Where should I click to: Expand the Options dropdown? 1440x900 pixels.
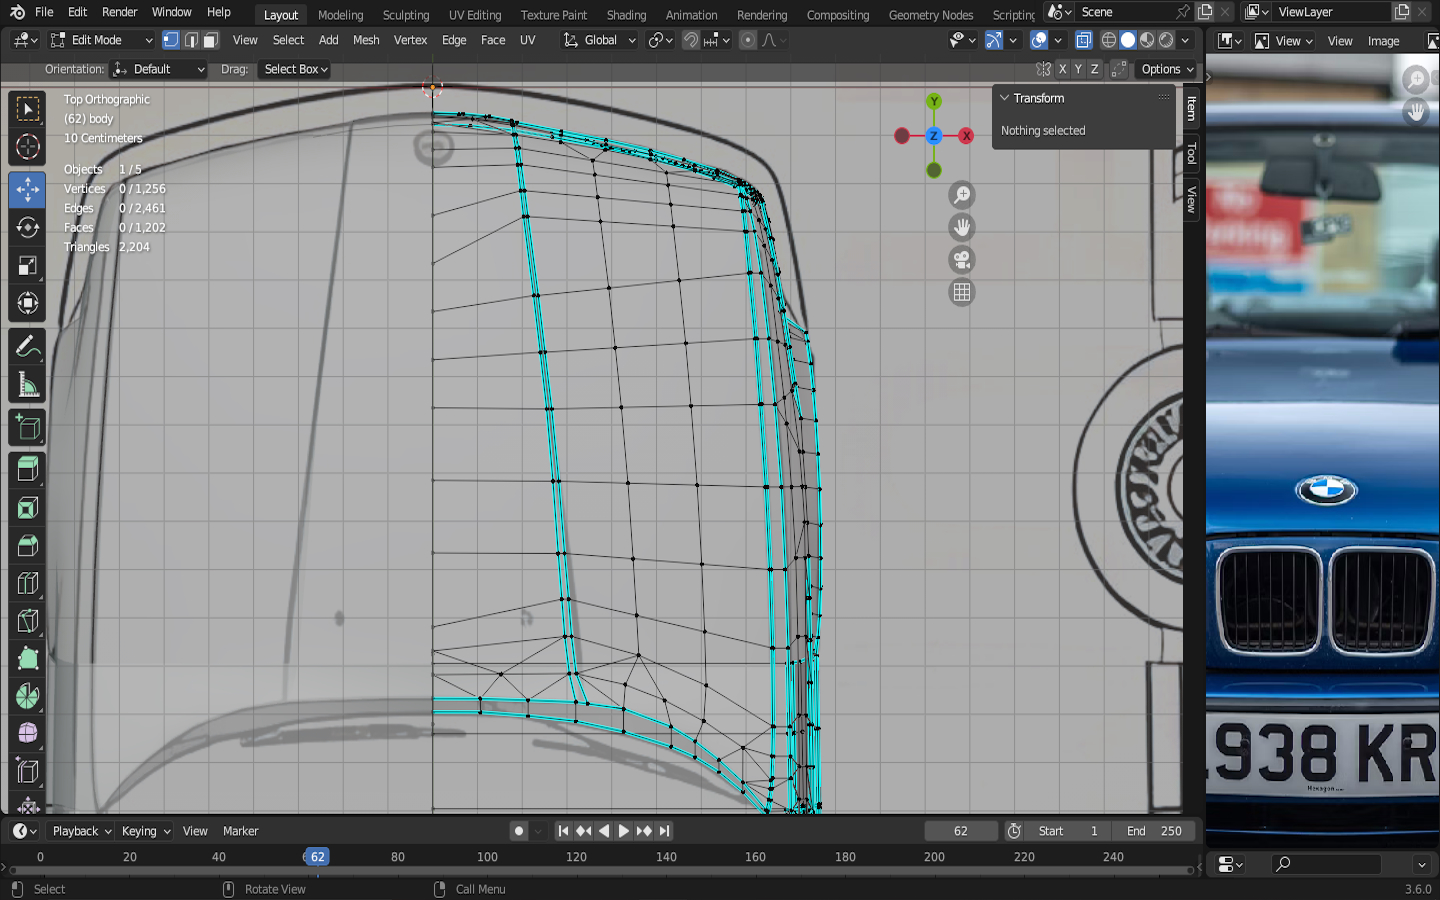tap(1167, 69)
